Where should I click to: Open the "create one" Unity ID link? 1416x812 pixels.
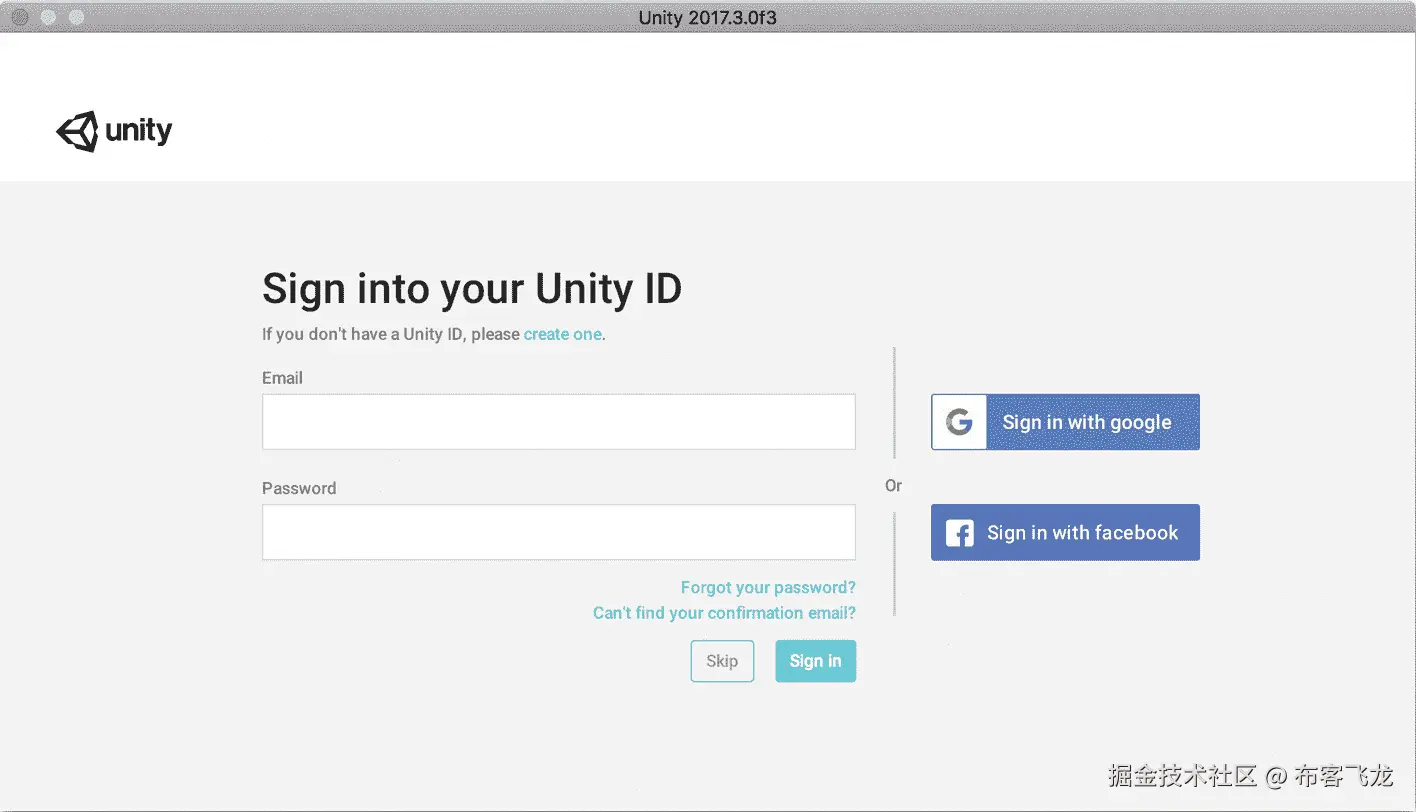click(562, 334)
